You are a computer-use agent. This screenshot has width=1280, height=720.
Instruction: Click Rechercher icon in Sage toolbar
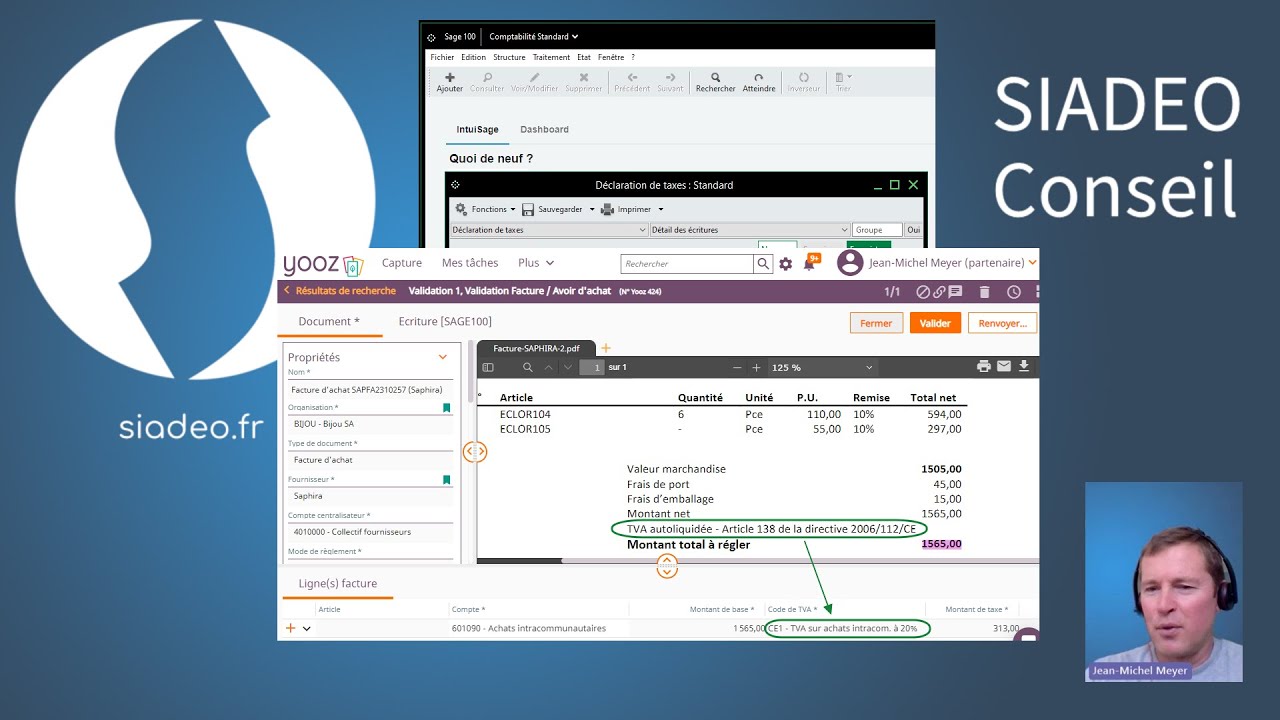click(715, 77)
